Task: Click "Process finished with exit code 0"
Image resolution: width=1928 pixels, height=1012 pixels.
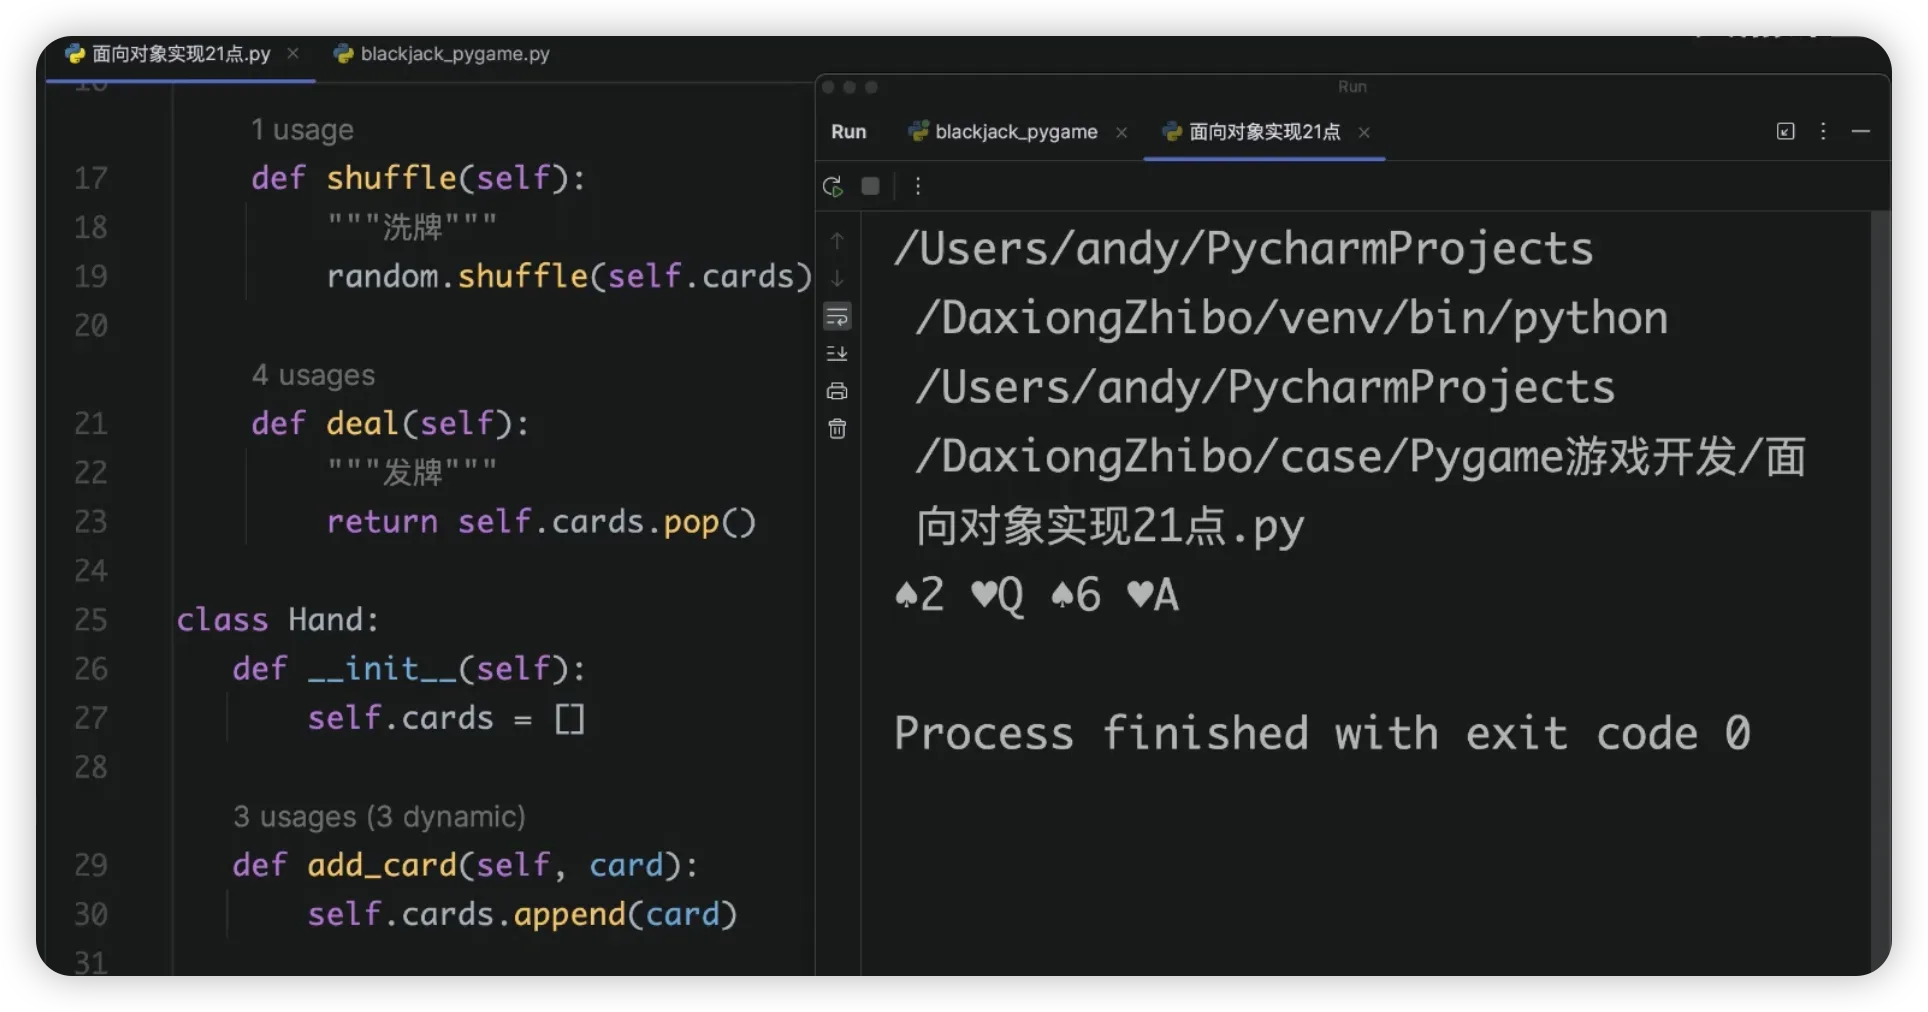Action: [x=1322, y=734]
